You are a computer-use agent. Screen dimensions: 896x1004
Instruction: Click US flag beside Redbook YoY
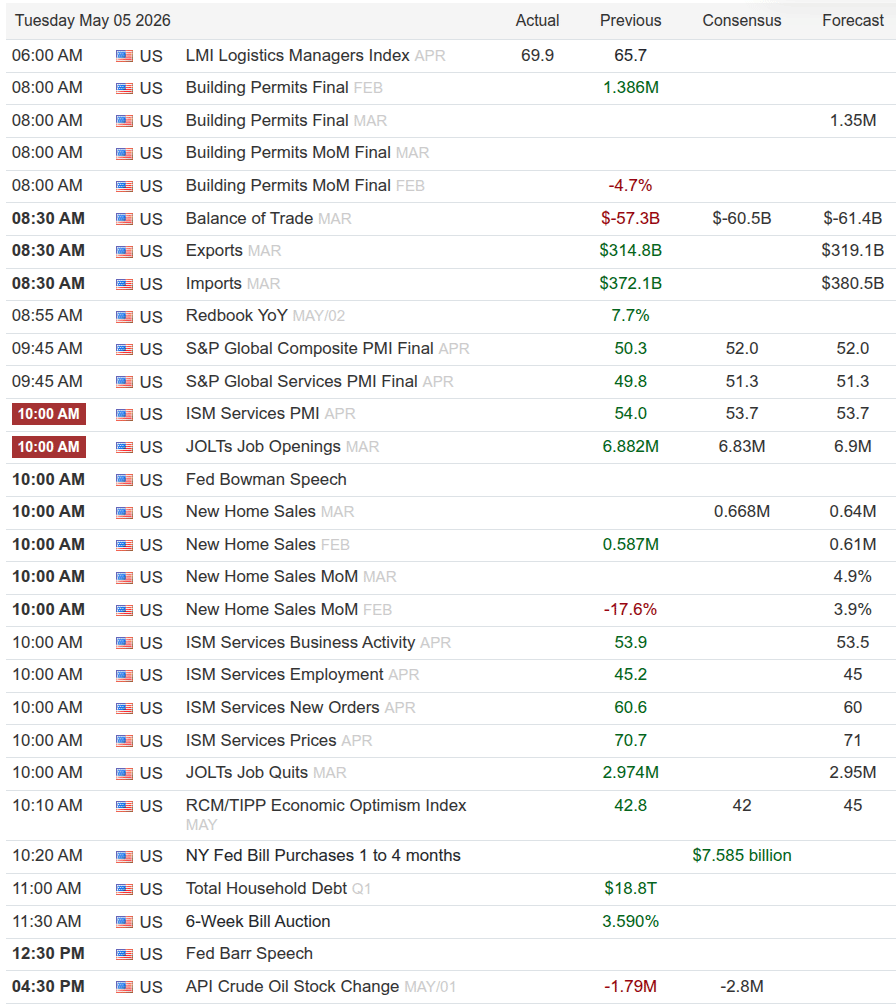124,317
